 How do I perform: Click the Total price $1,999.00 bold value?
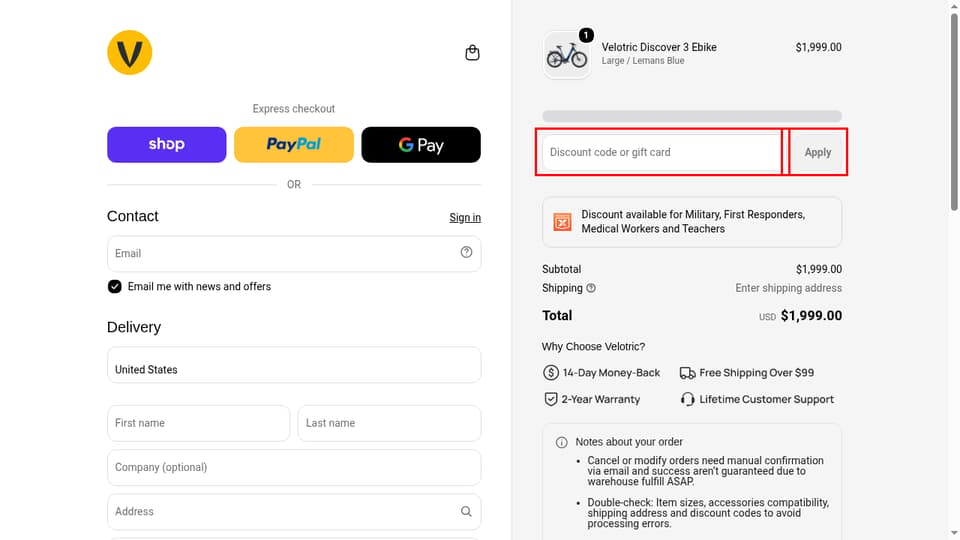(x=811, y=315)
